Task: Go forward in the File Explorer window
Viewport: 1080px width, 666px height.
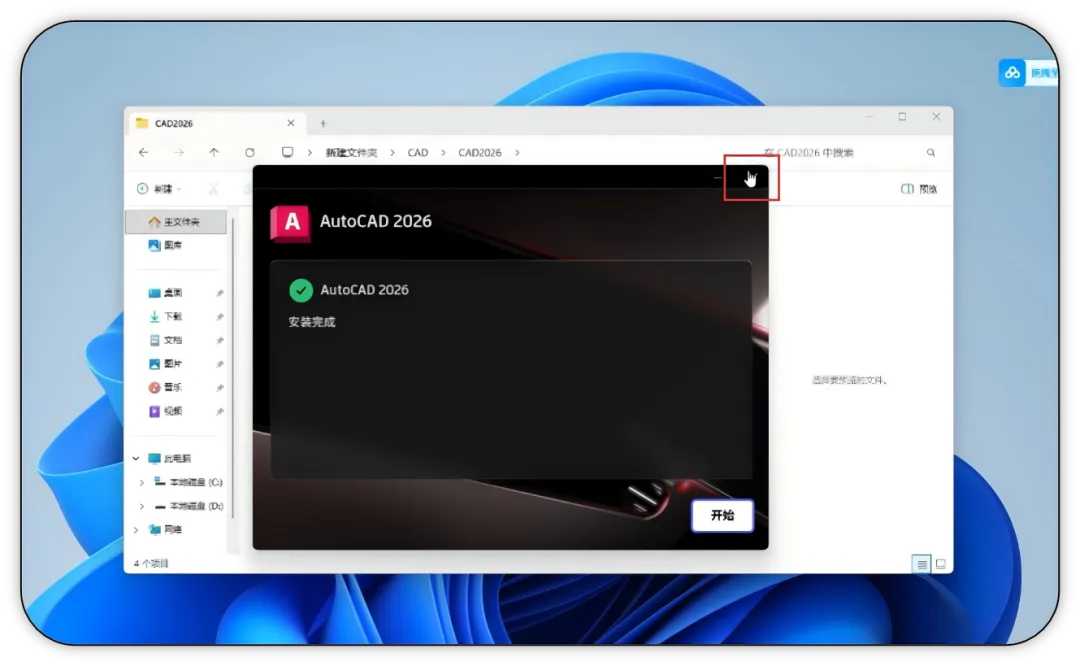Action: (179, 152)
